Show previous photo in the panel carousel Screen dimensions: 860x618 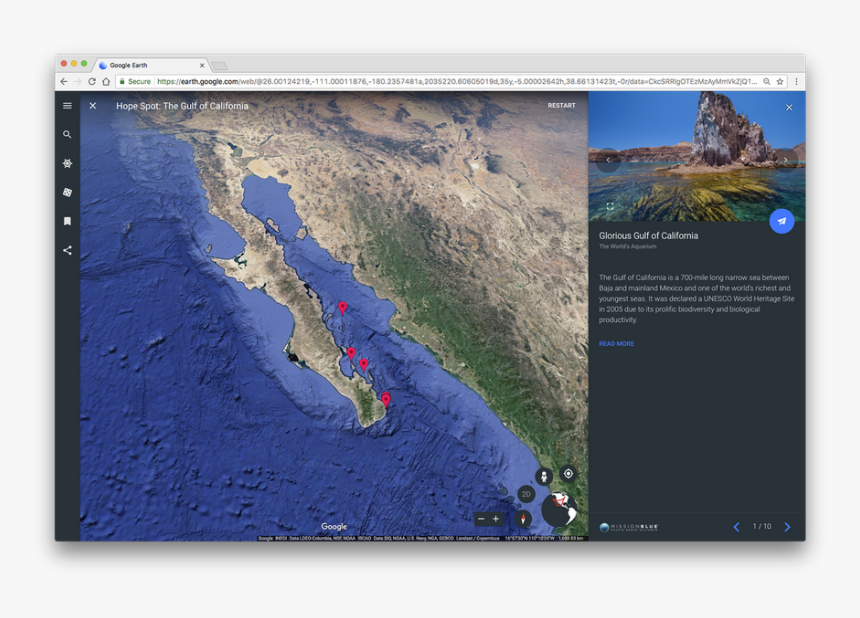point(608,160)
